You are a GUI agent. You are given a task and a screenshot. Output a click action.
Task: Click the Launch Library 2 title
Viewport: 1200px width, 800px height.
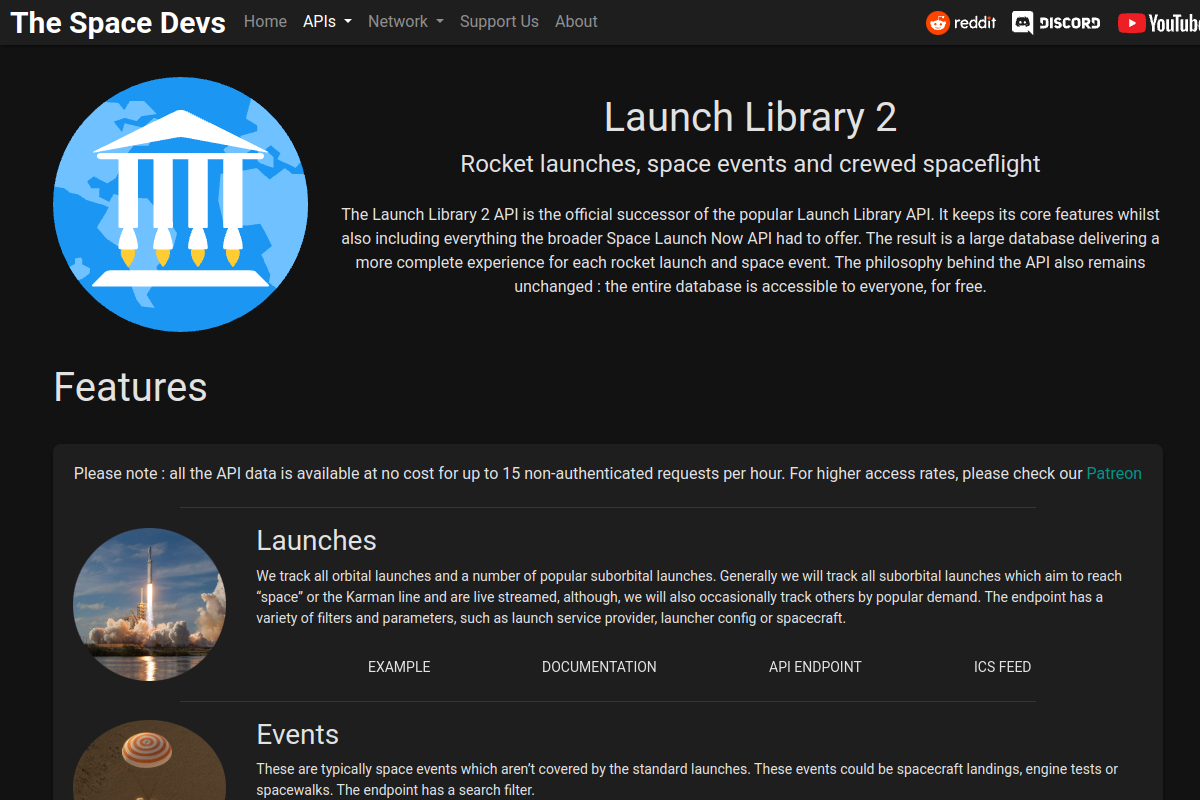[750, 118]
